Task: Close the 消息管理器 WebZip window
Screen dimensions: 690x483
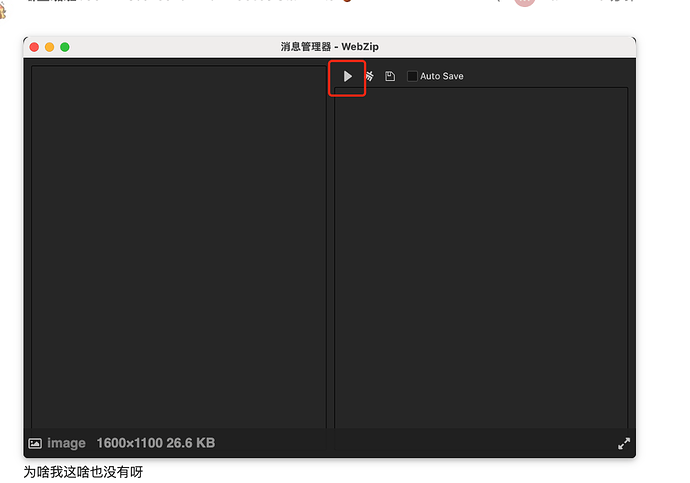Action: (x=34, y=47)
